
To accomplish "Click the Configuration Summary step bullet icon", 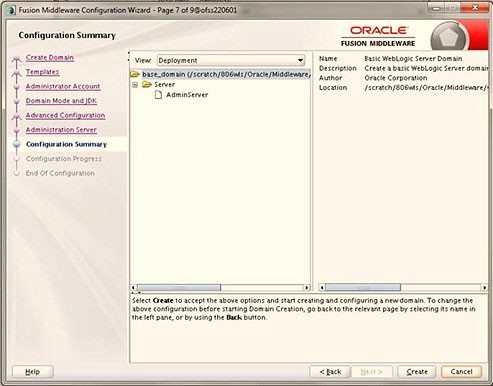I will [16, 144].
